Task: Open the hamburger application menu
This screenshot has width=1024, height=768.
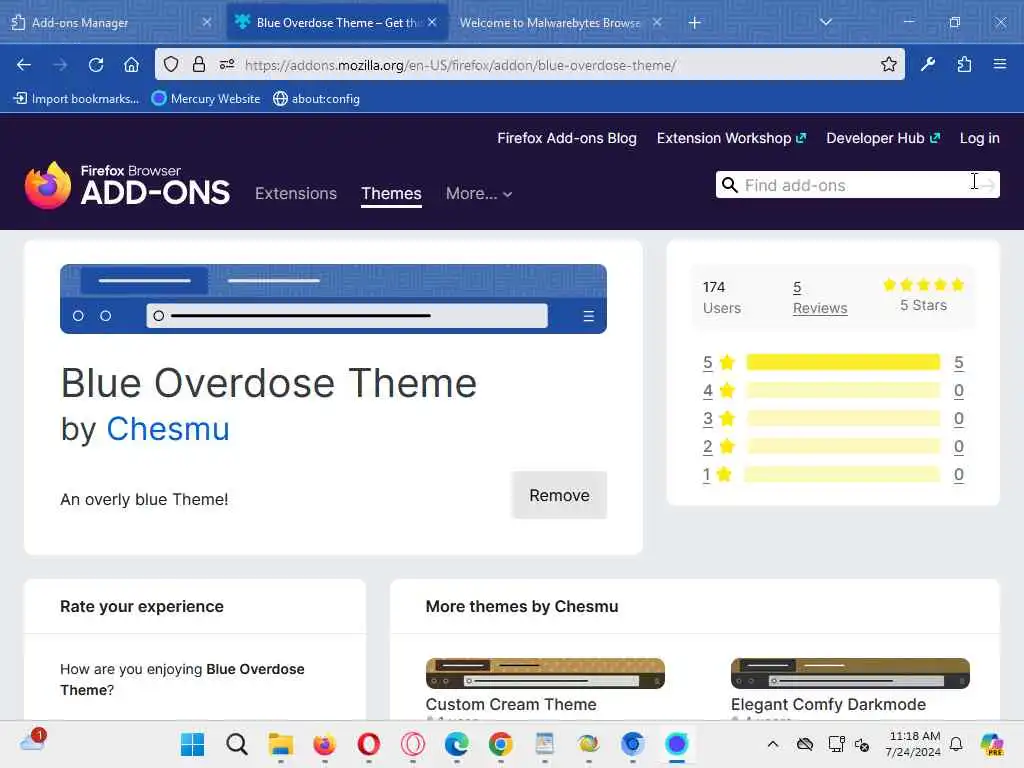Action: [x=1000, y=65]
